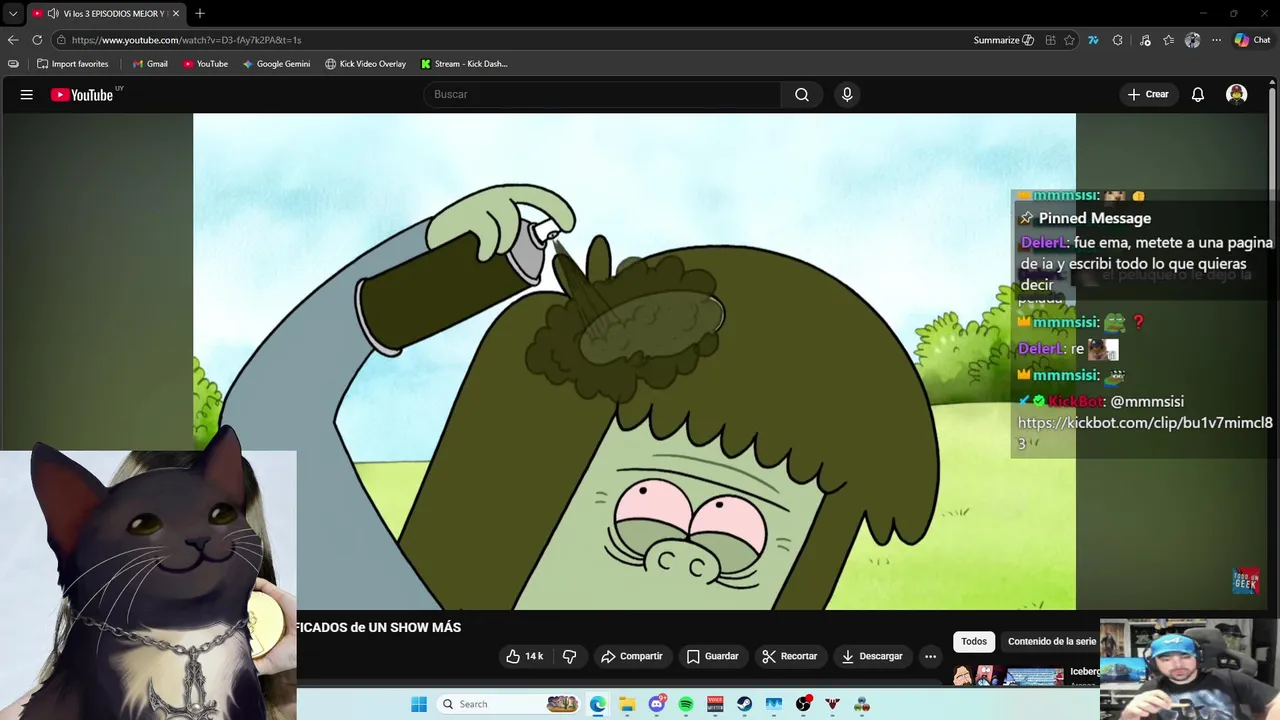
Task: Close the YouTube video tab
Action: [x=176, y=14]
